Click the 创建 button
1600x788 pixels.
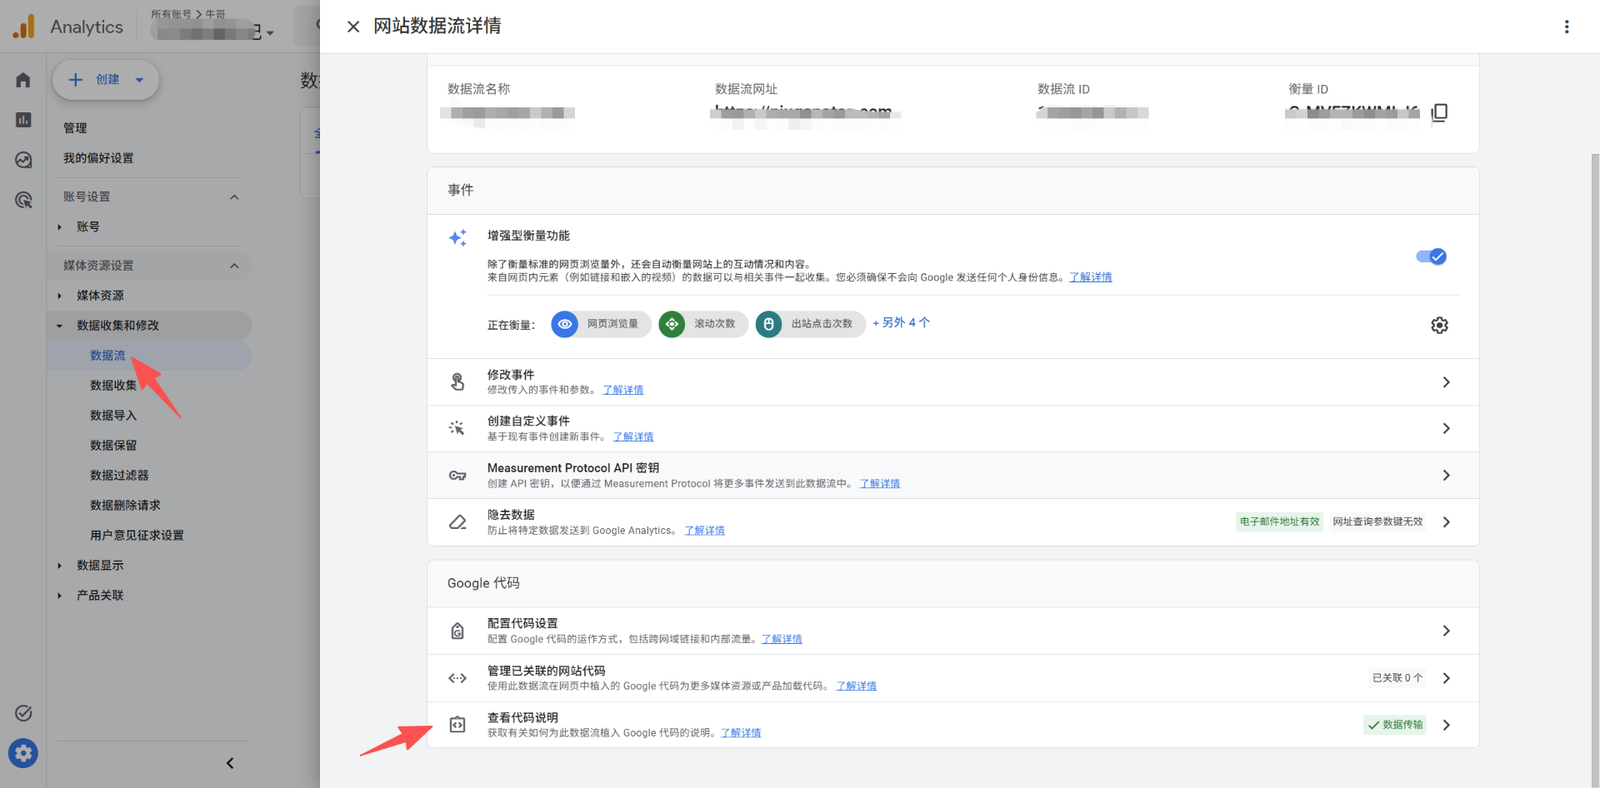pos(106,80)
